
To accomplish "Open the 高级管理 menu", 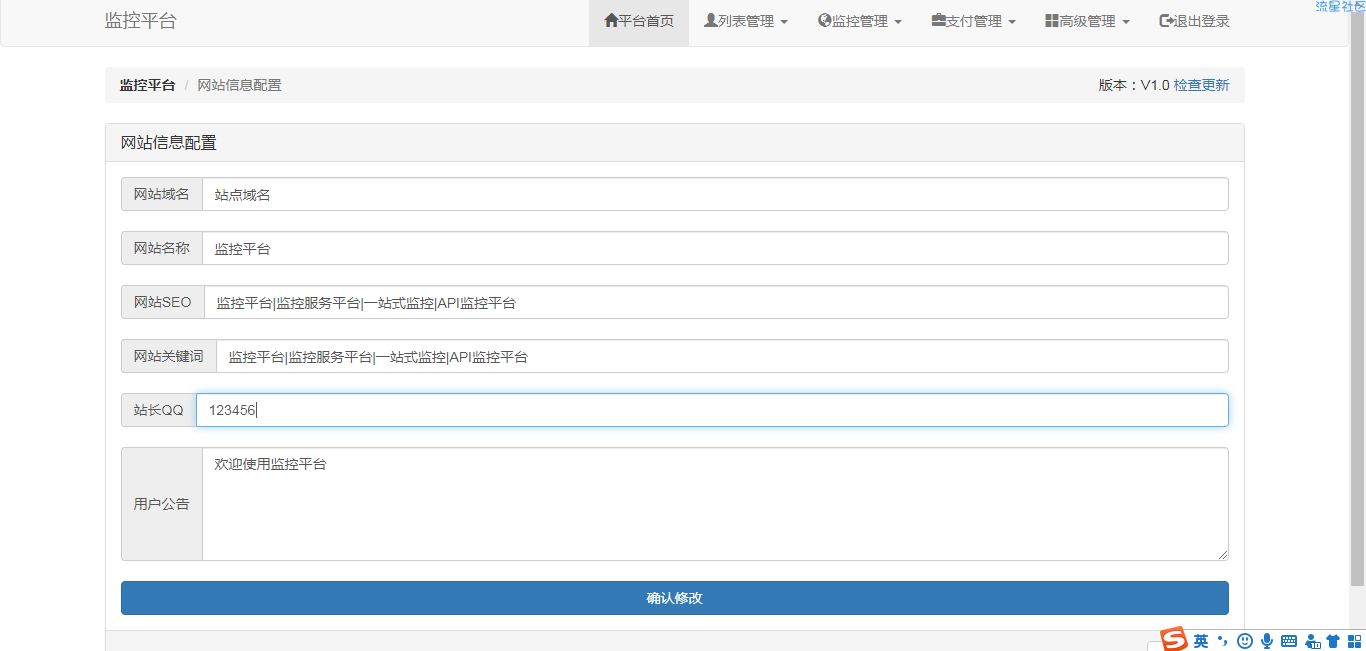I will pos(1087,21).
